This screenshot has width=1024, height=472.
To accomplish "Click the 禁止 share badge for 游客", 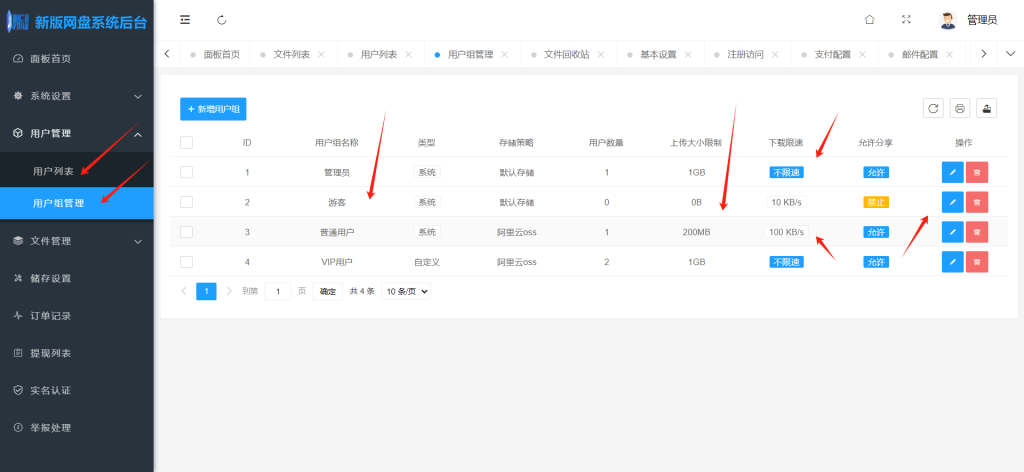I will [876, 202].
